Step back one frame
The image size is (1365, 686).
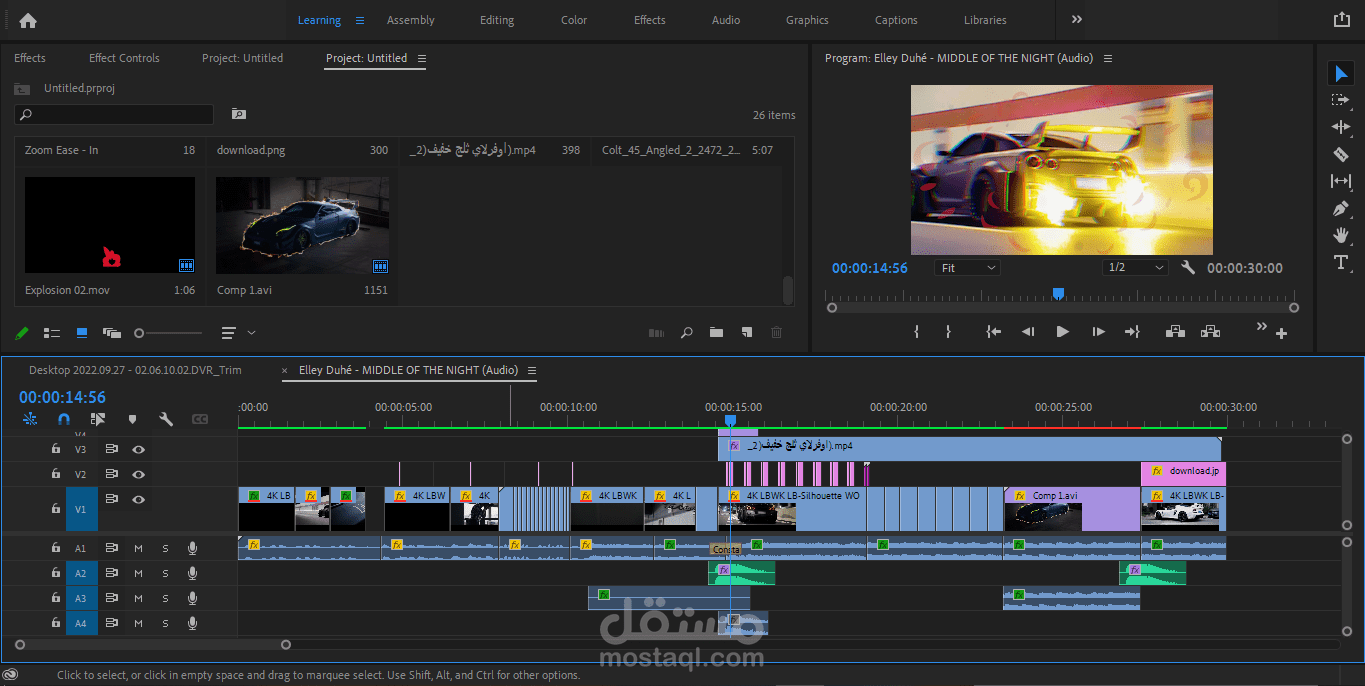pos(1028,332)
